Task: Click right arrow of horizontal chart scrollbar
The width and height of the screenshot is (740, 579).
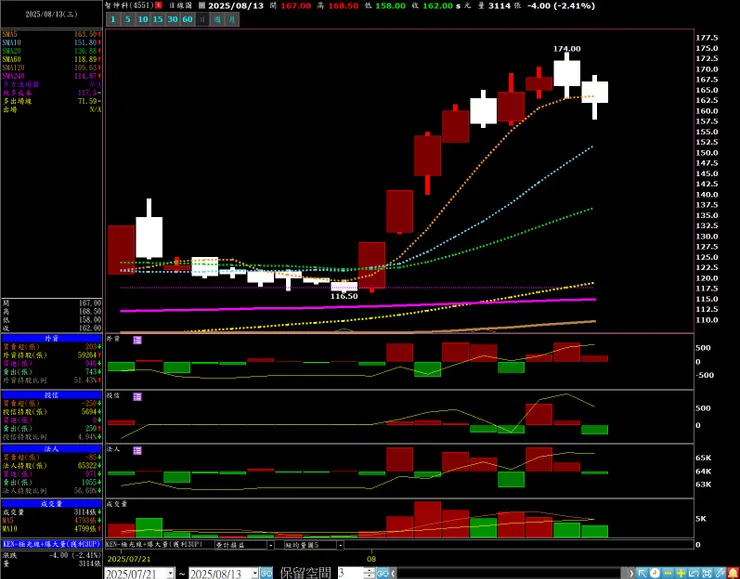Action: [632, 573]
